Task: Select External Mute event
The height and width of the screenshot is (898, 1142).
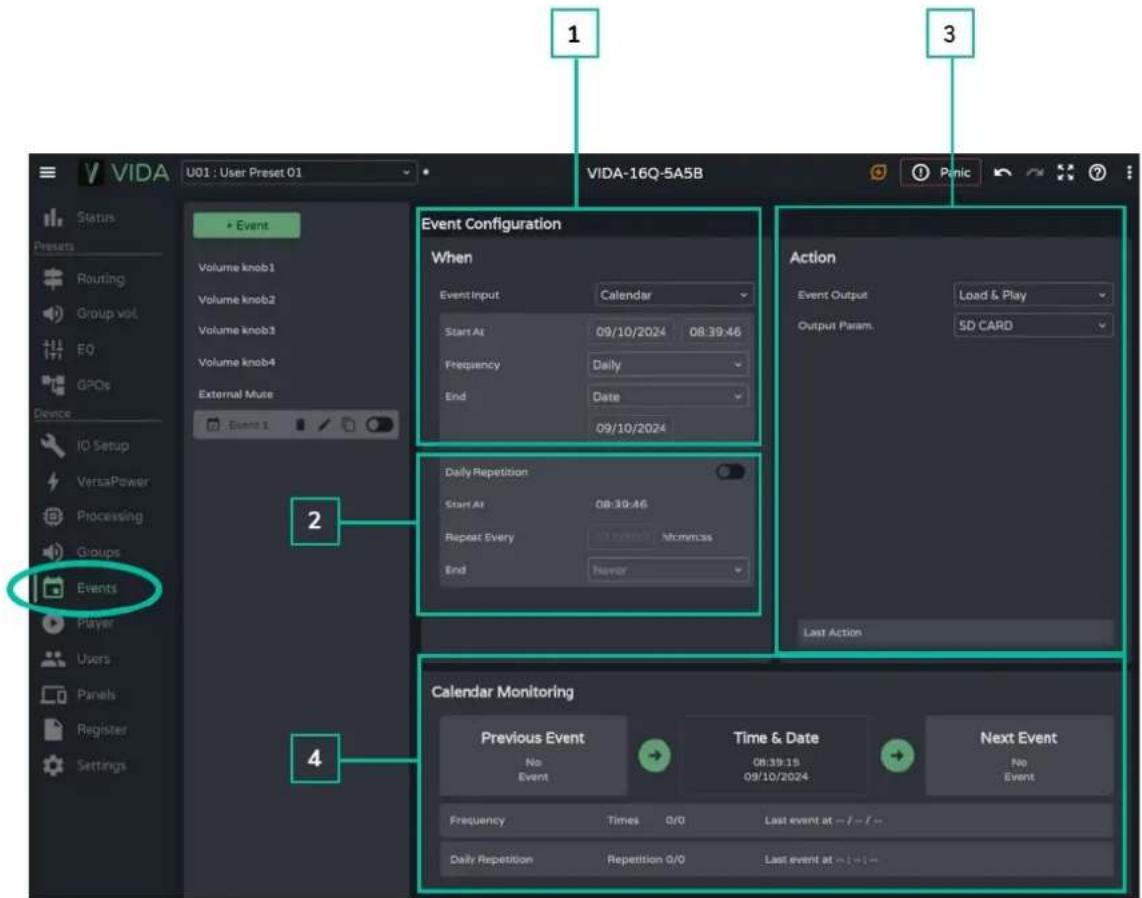Action: coord(235,394)
